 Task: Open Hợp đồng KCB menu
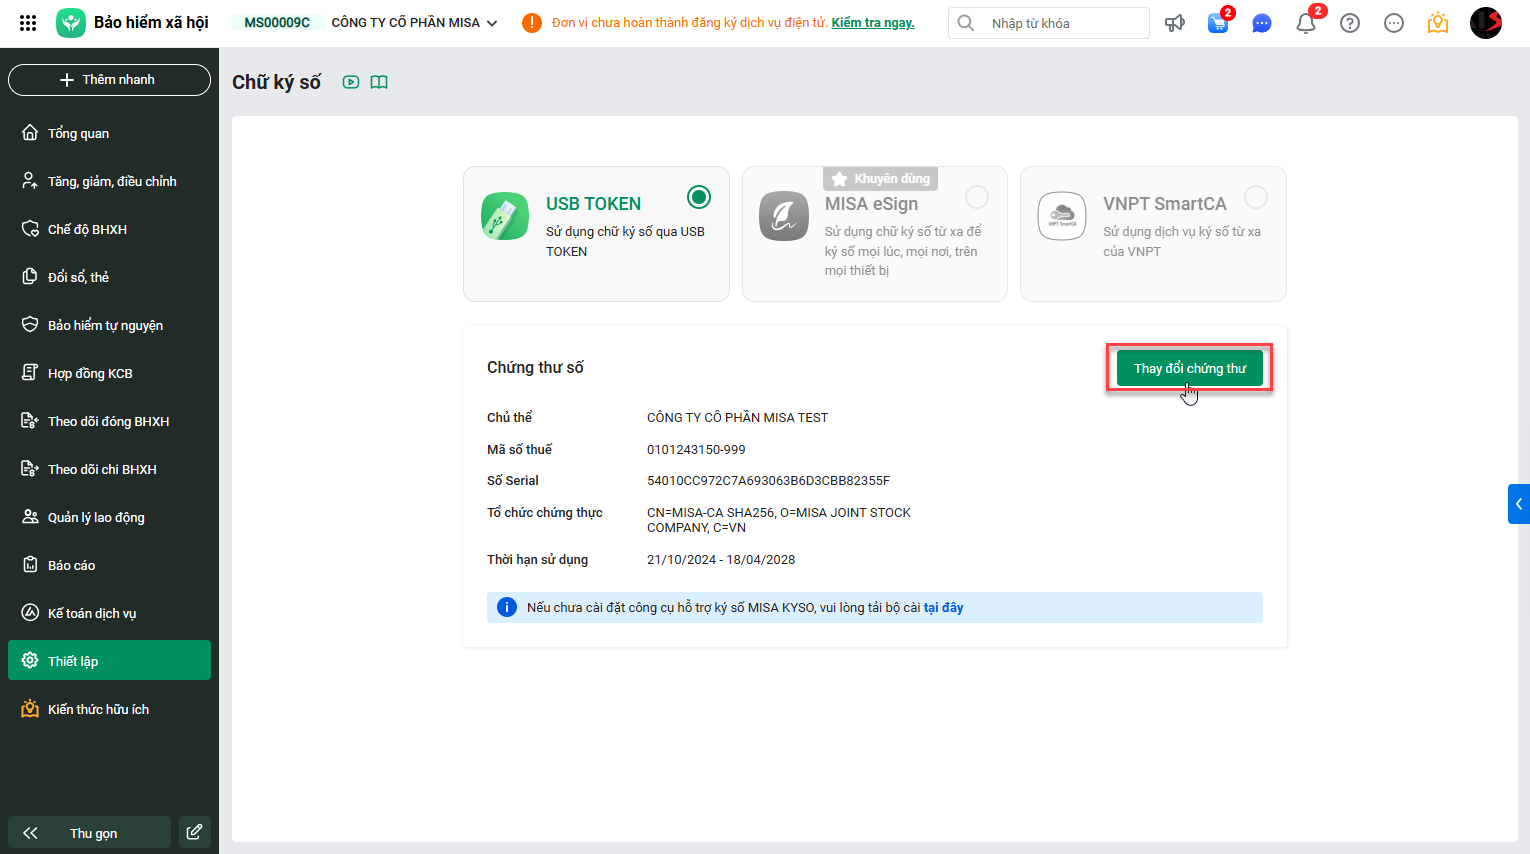pos(109,373)
